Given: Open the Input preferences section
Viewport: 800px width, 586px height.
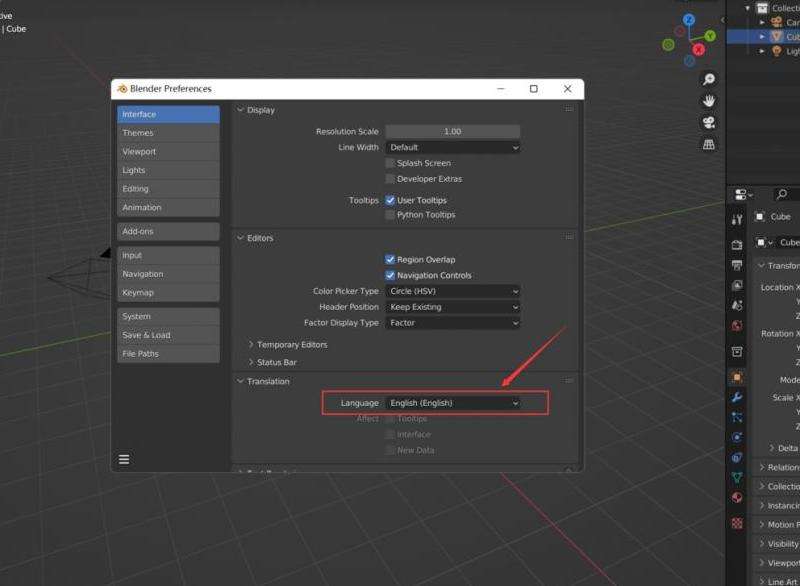Looking at the screenshot, I should tap(168, 255).
